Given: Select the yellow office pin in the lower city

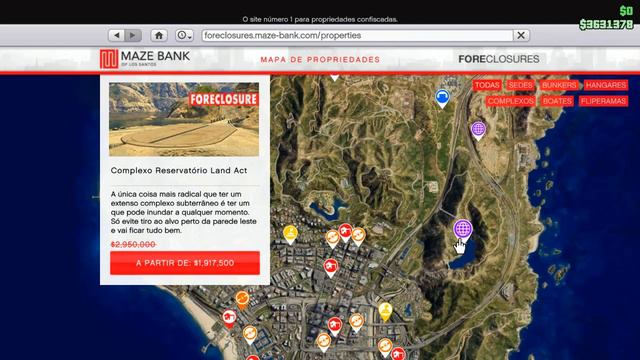Looking at the screenshot, I should tap(385, 311).
